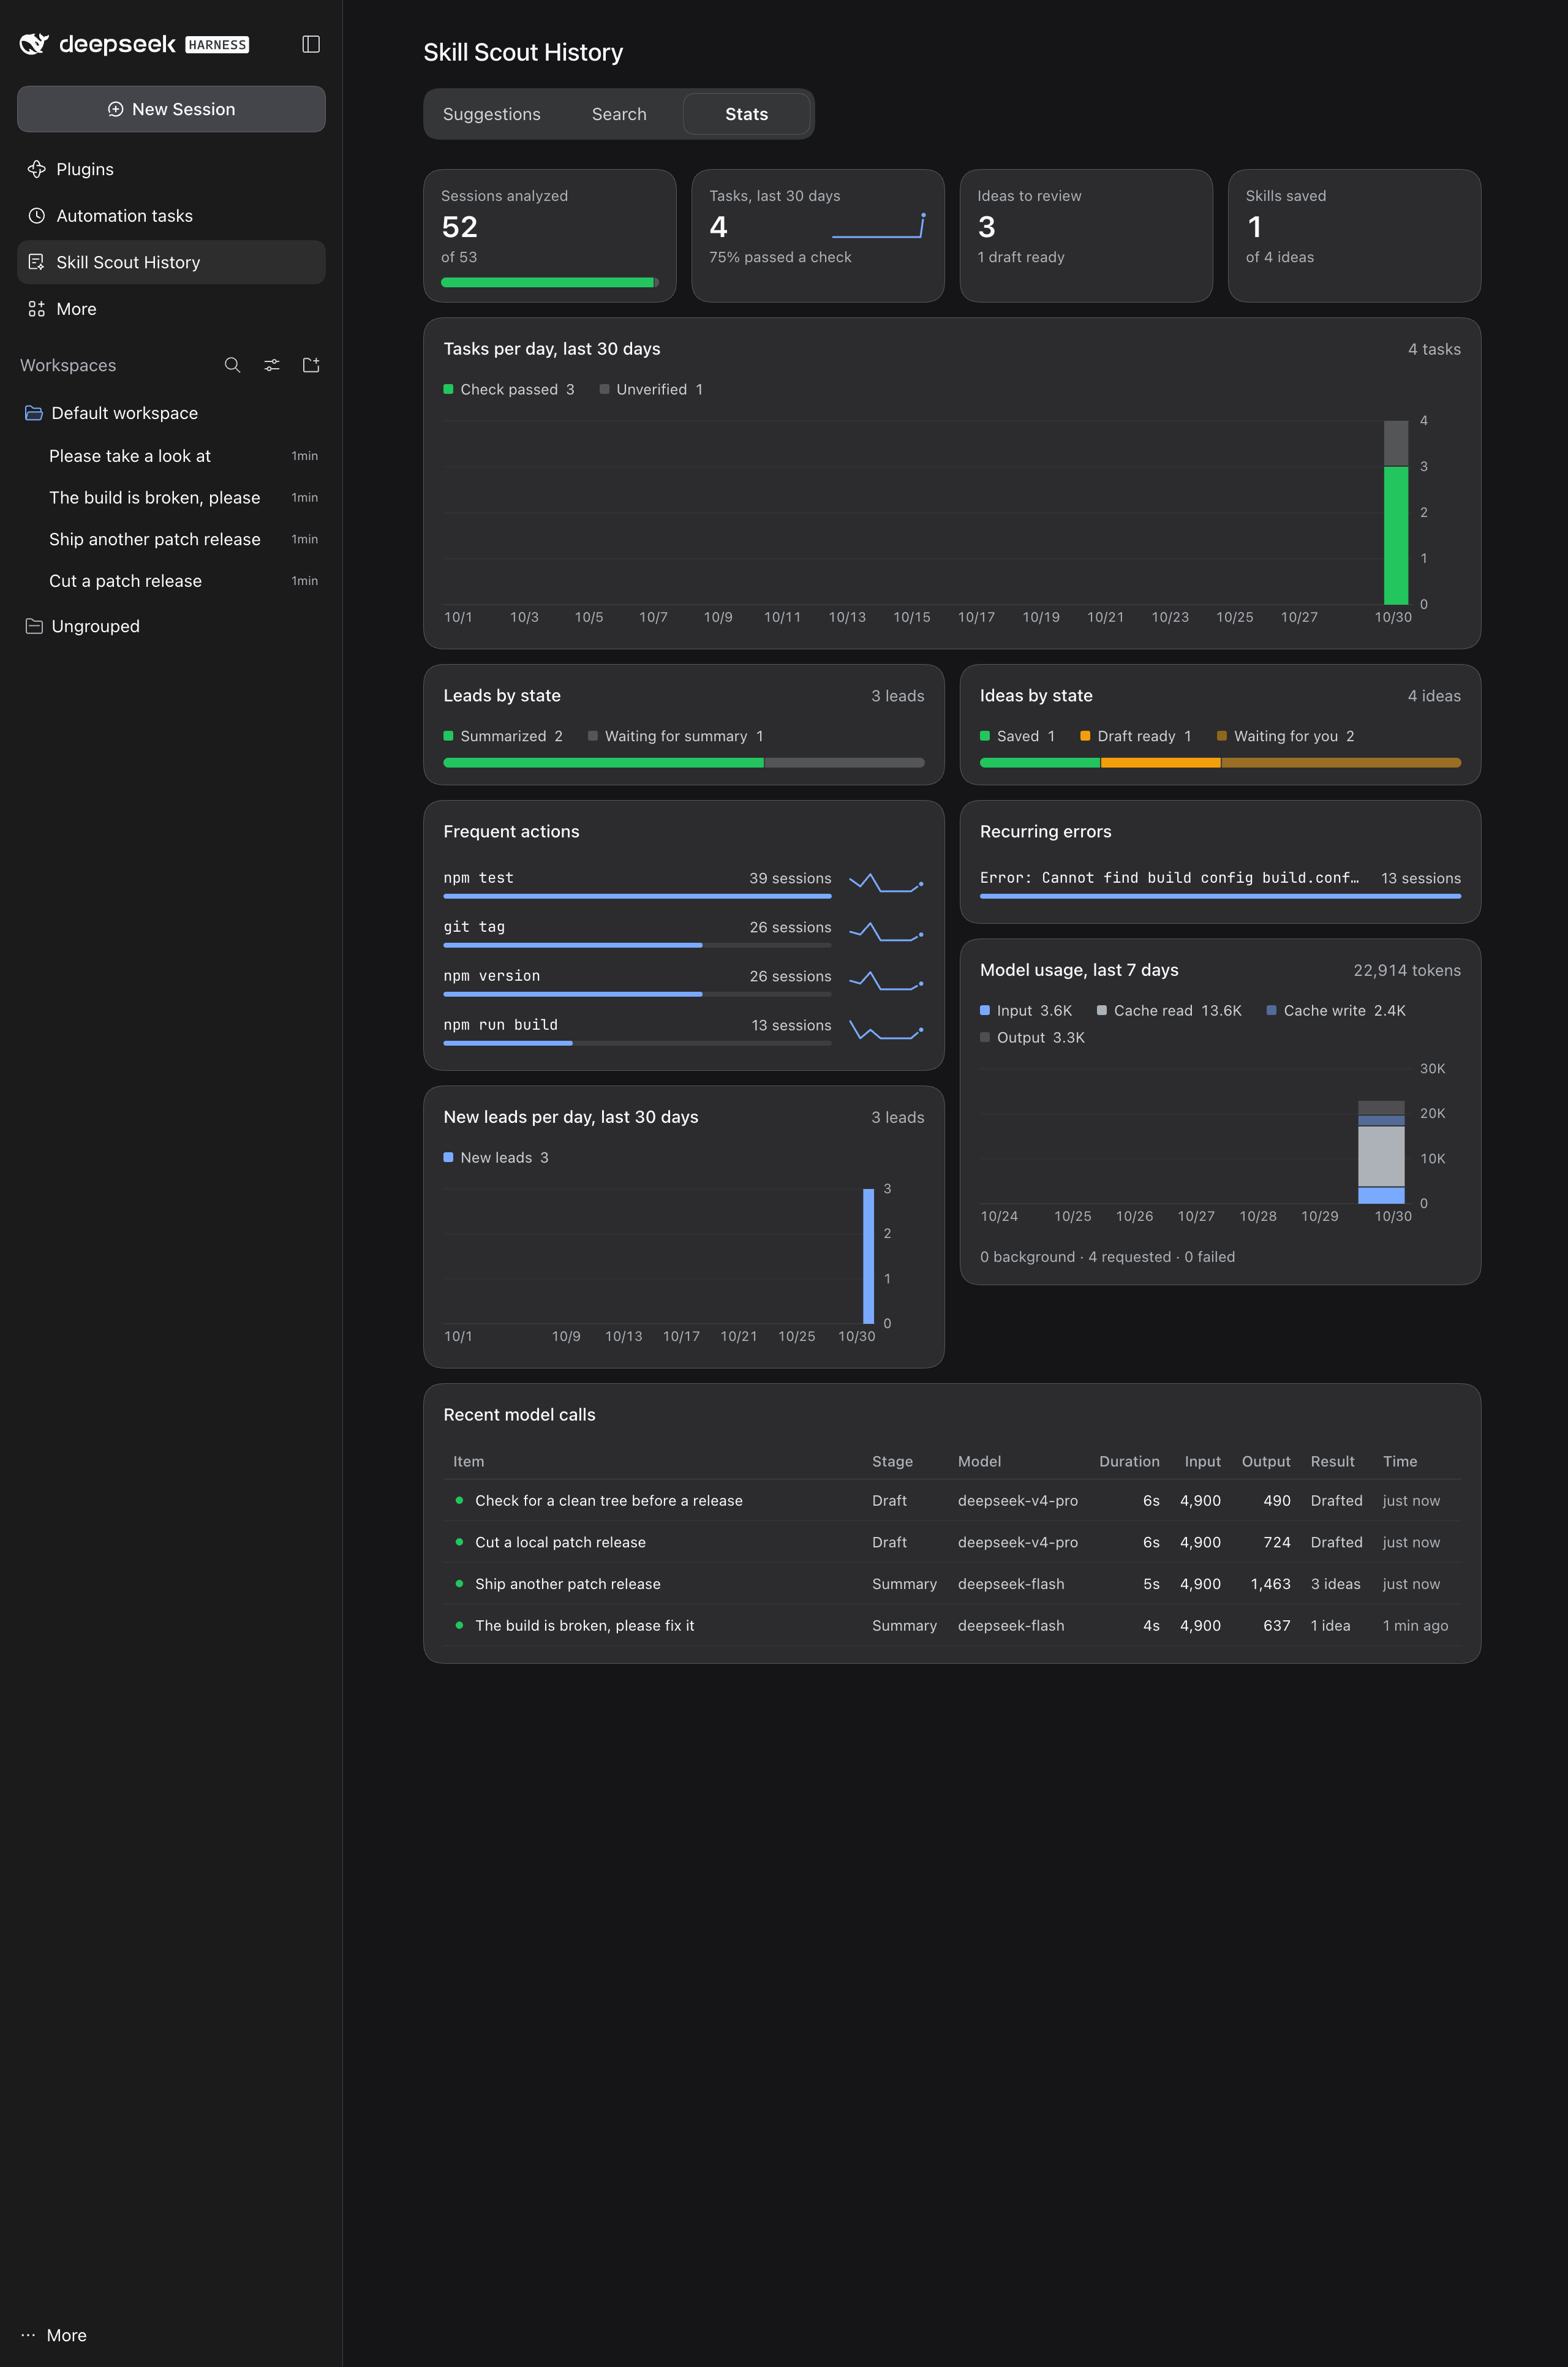
Task: Click the Cache read legend swatch
Action: [x=1102, y=1010]
